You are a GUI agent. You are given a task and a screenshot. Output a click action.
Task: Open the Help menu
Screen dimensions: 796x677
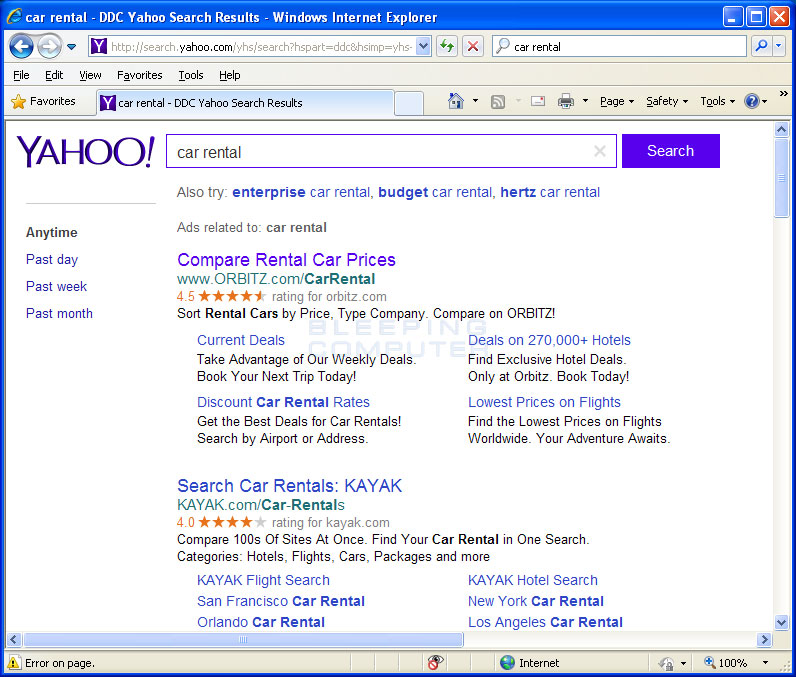point(229,75)
